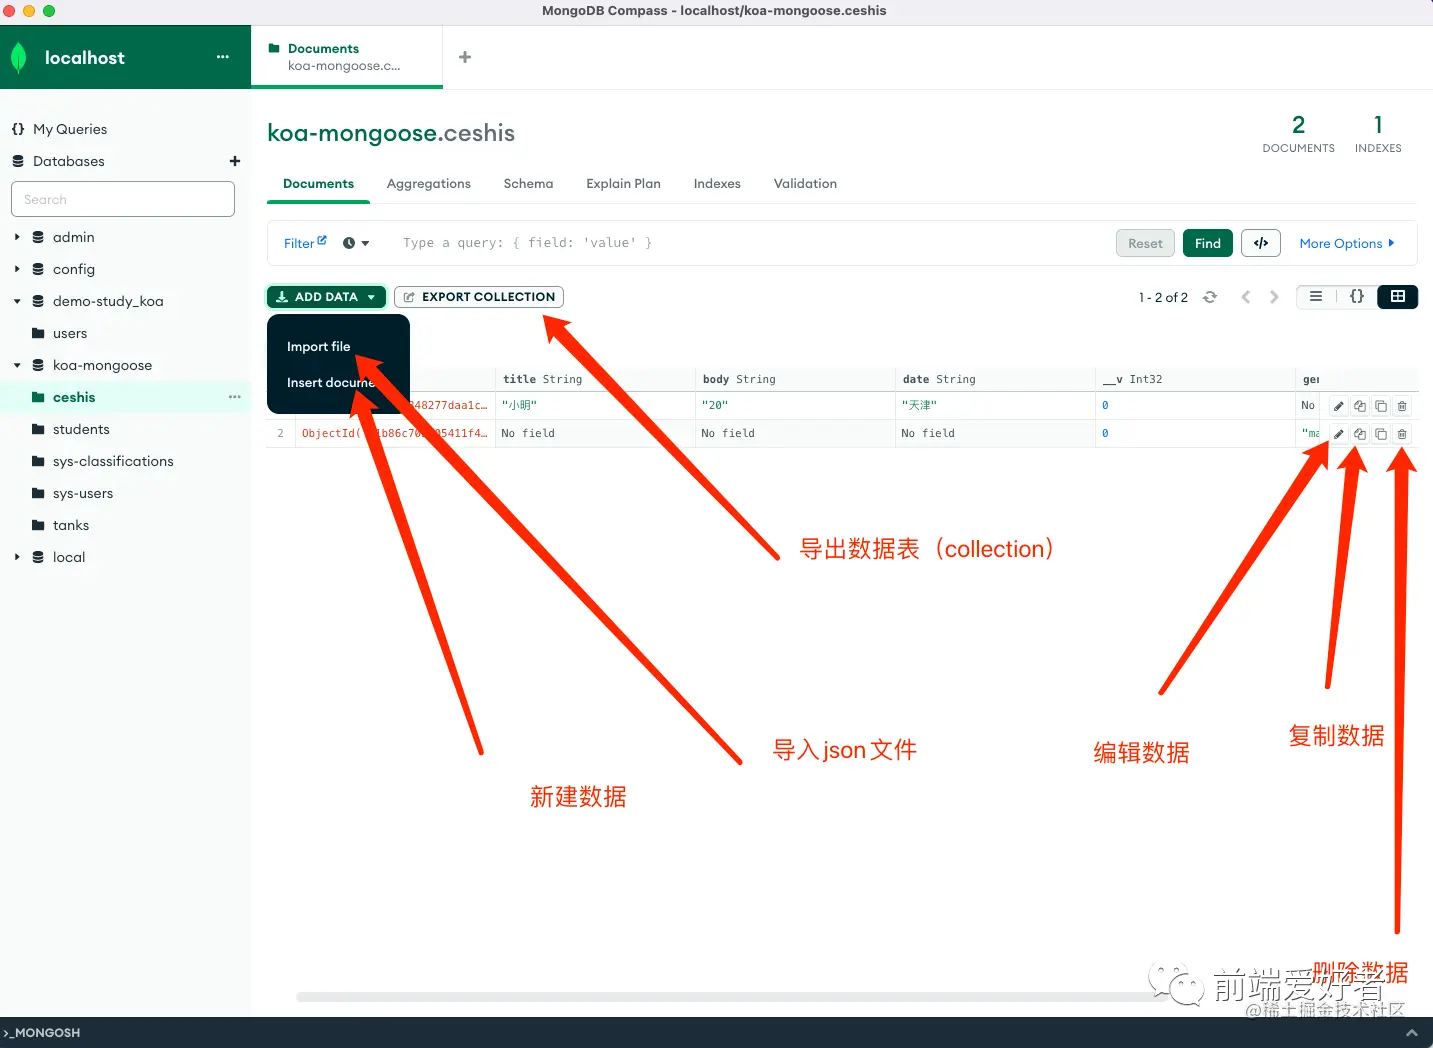Switch to JSON view
1433x1048 pixels.
[x=1357, y=297]
